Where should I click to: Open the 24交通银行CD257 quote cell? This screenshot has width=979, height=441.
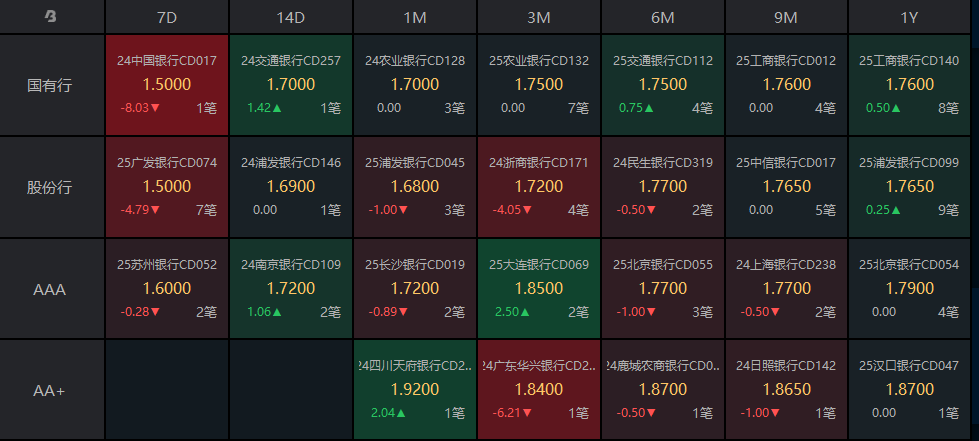[291, 85]
